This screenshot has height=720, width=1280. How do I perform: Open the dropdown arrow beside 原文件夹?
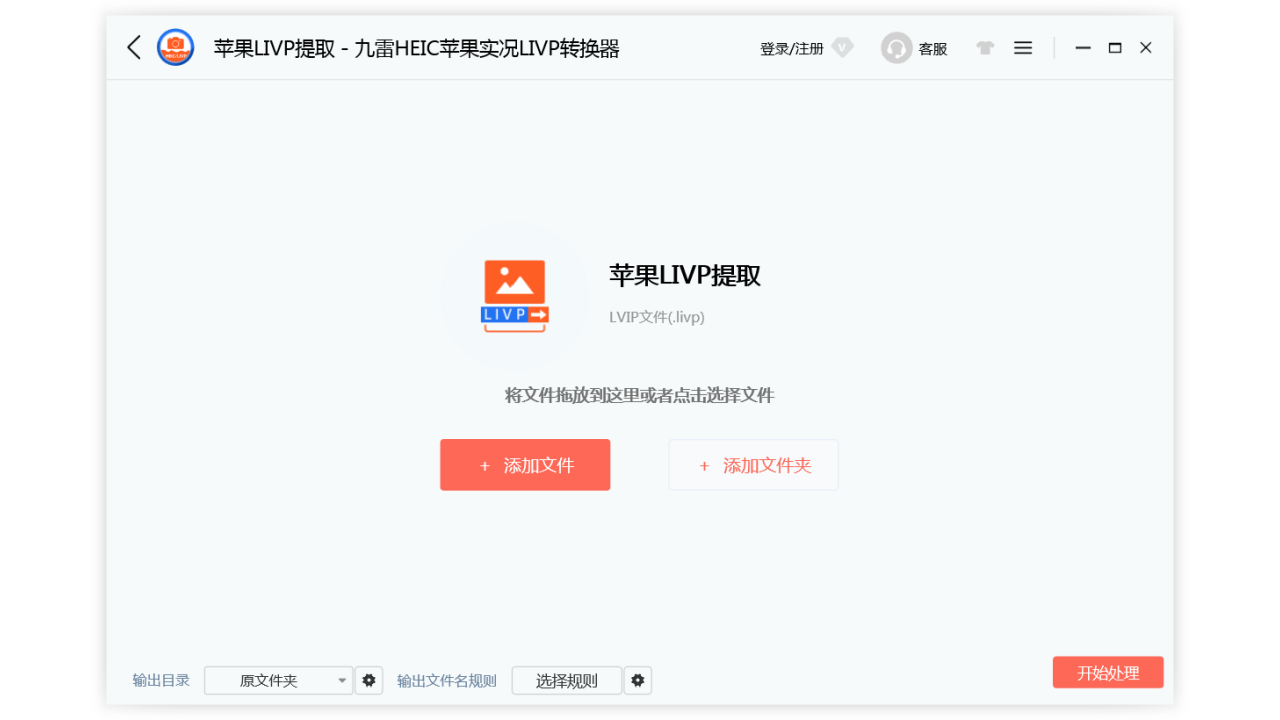coord(341,680)
